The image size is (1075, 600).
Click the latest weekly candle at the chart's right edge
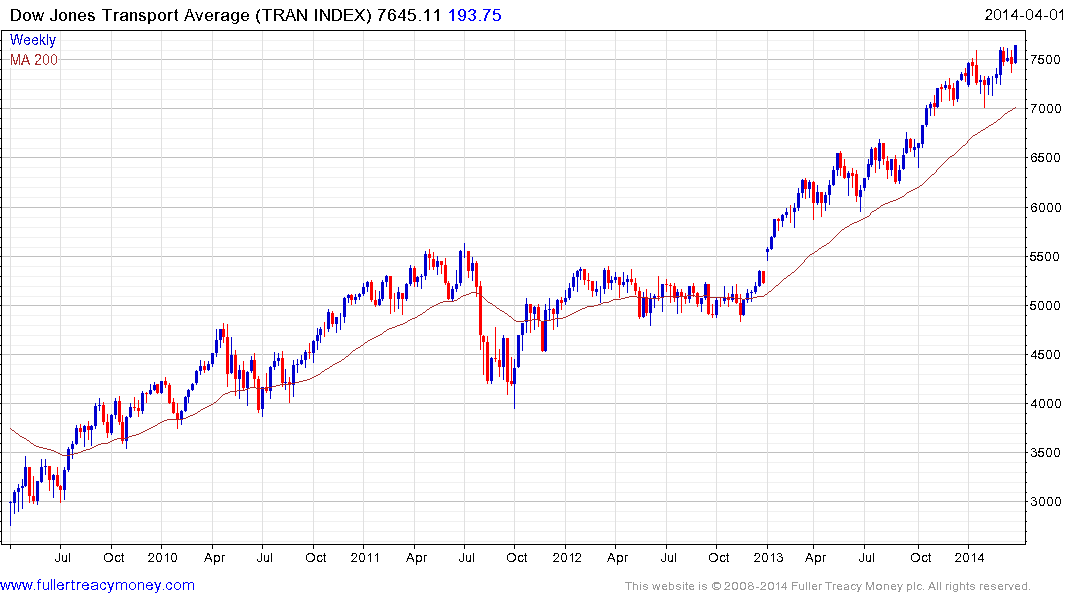1015,53
